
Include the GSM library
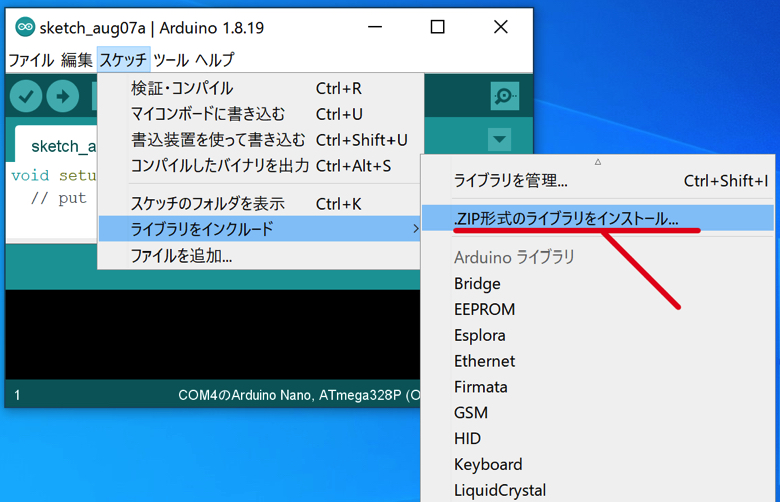click(598, 413)
